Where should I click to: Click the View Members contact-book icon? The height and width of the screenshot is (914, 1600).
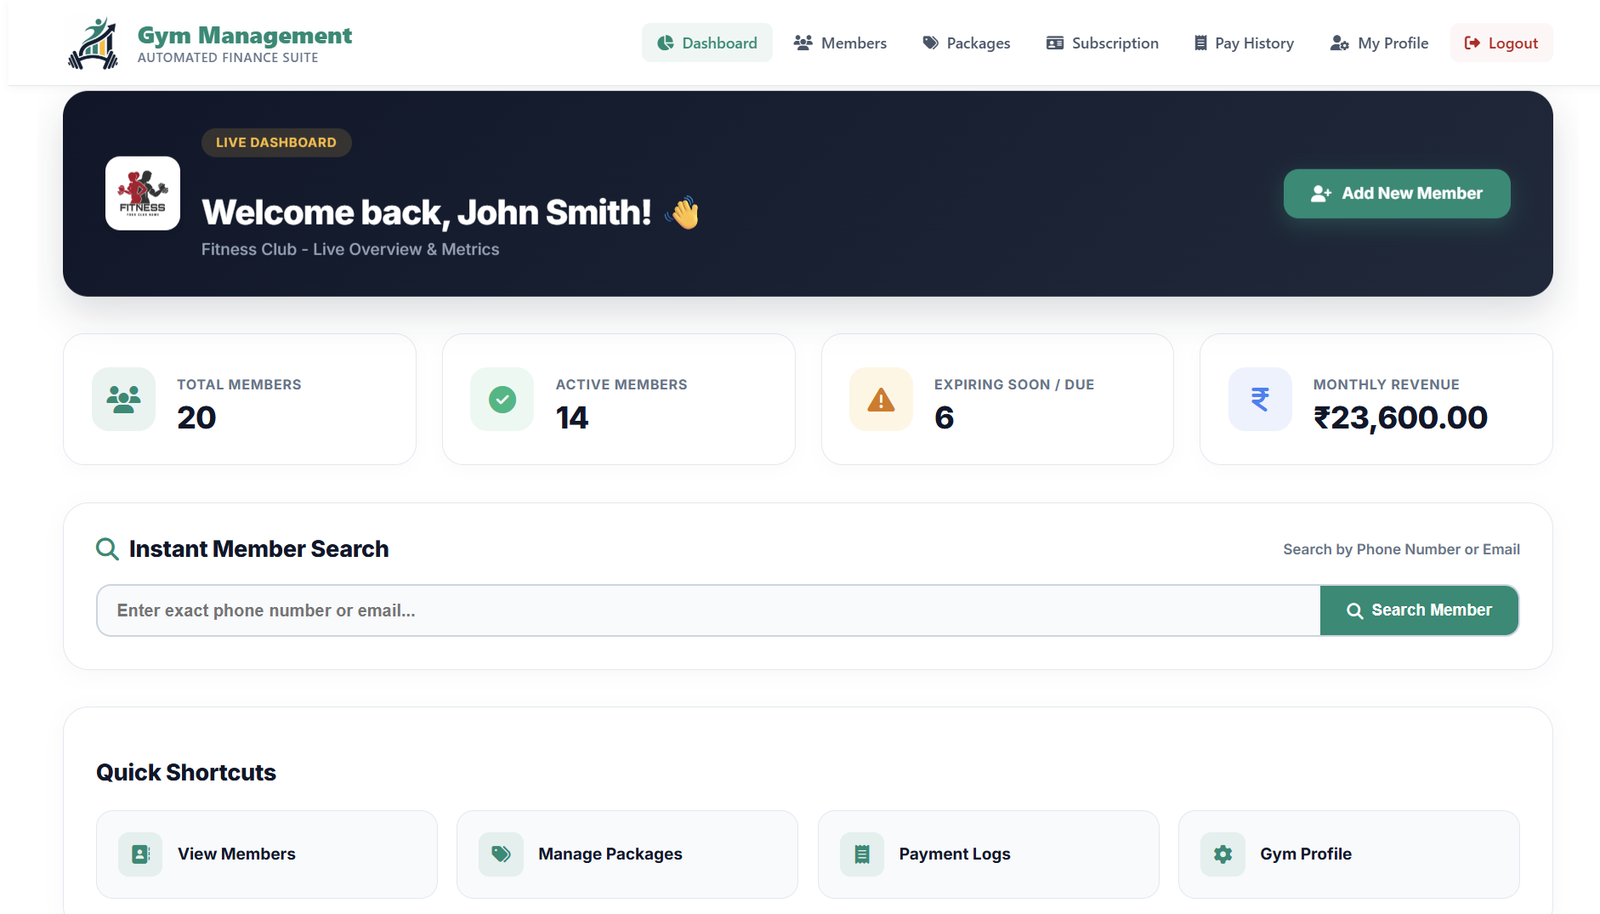pyautogui.click(x=140, y=854)
